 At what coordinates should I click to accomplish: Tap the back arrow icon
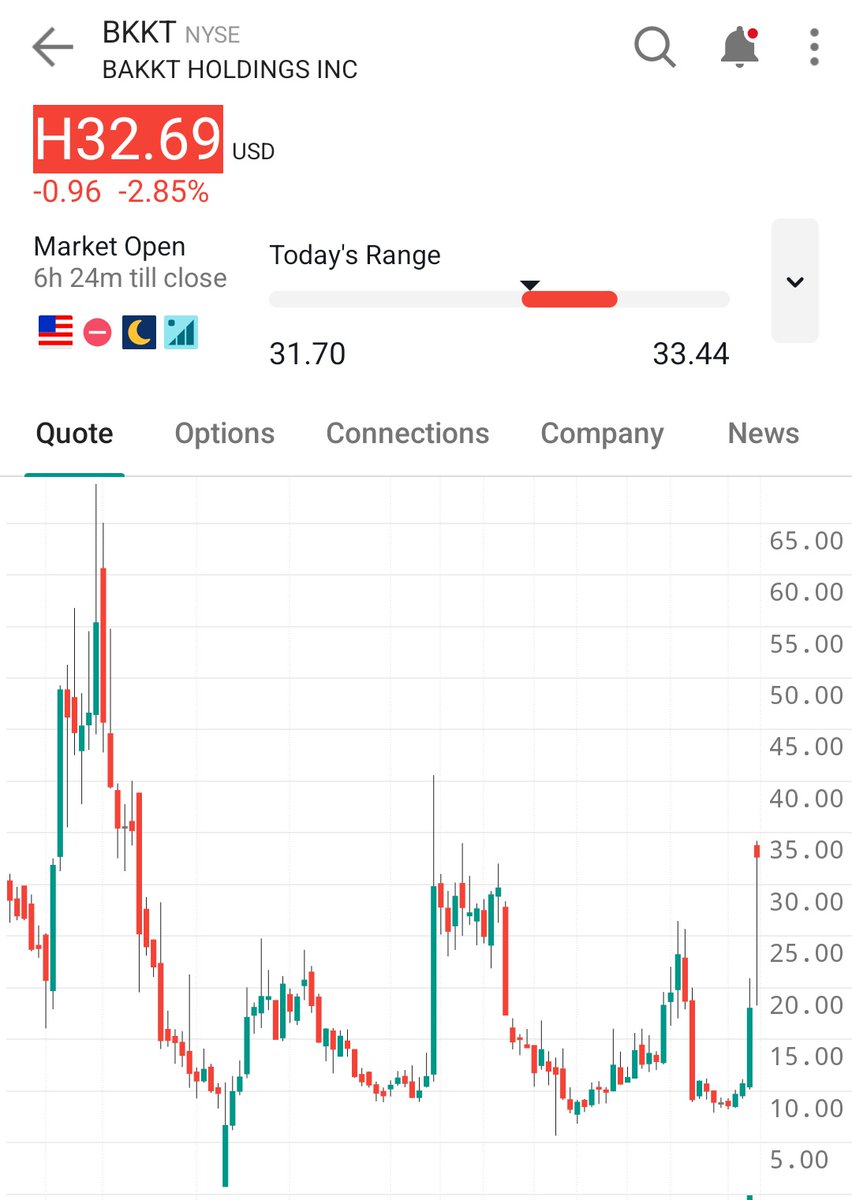click(53, 47)
